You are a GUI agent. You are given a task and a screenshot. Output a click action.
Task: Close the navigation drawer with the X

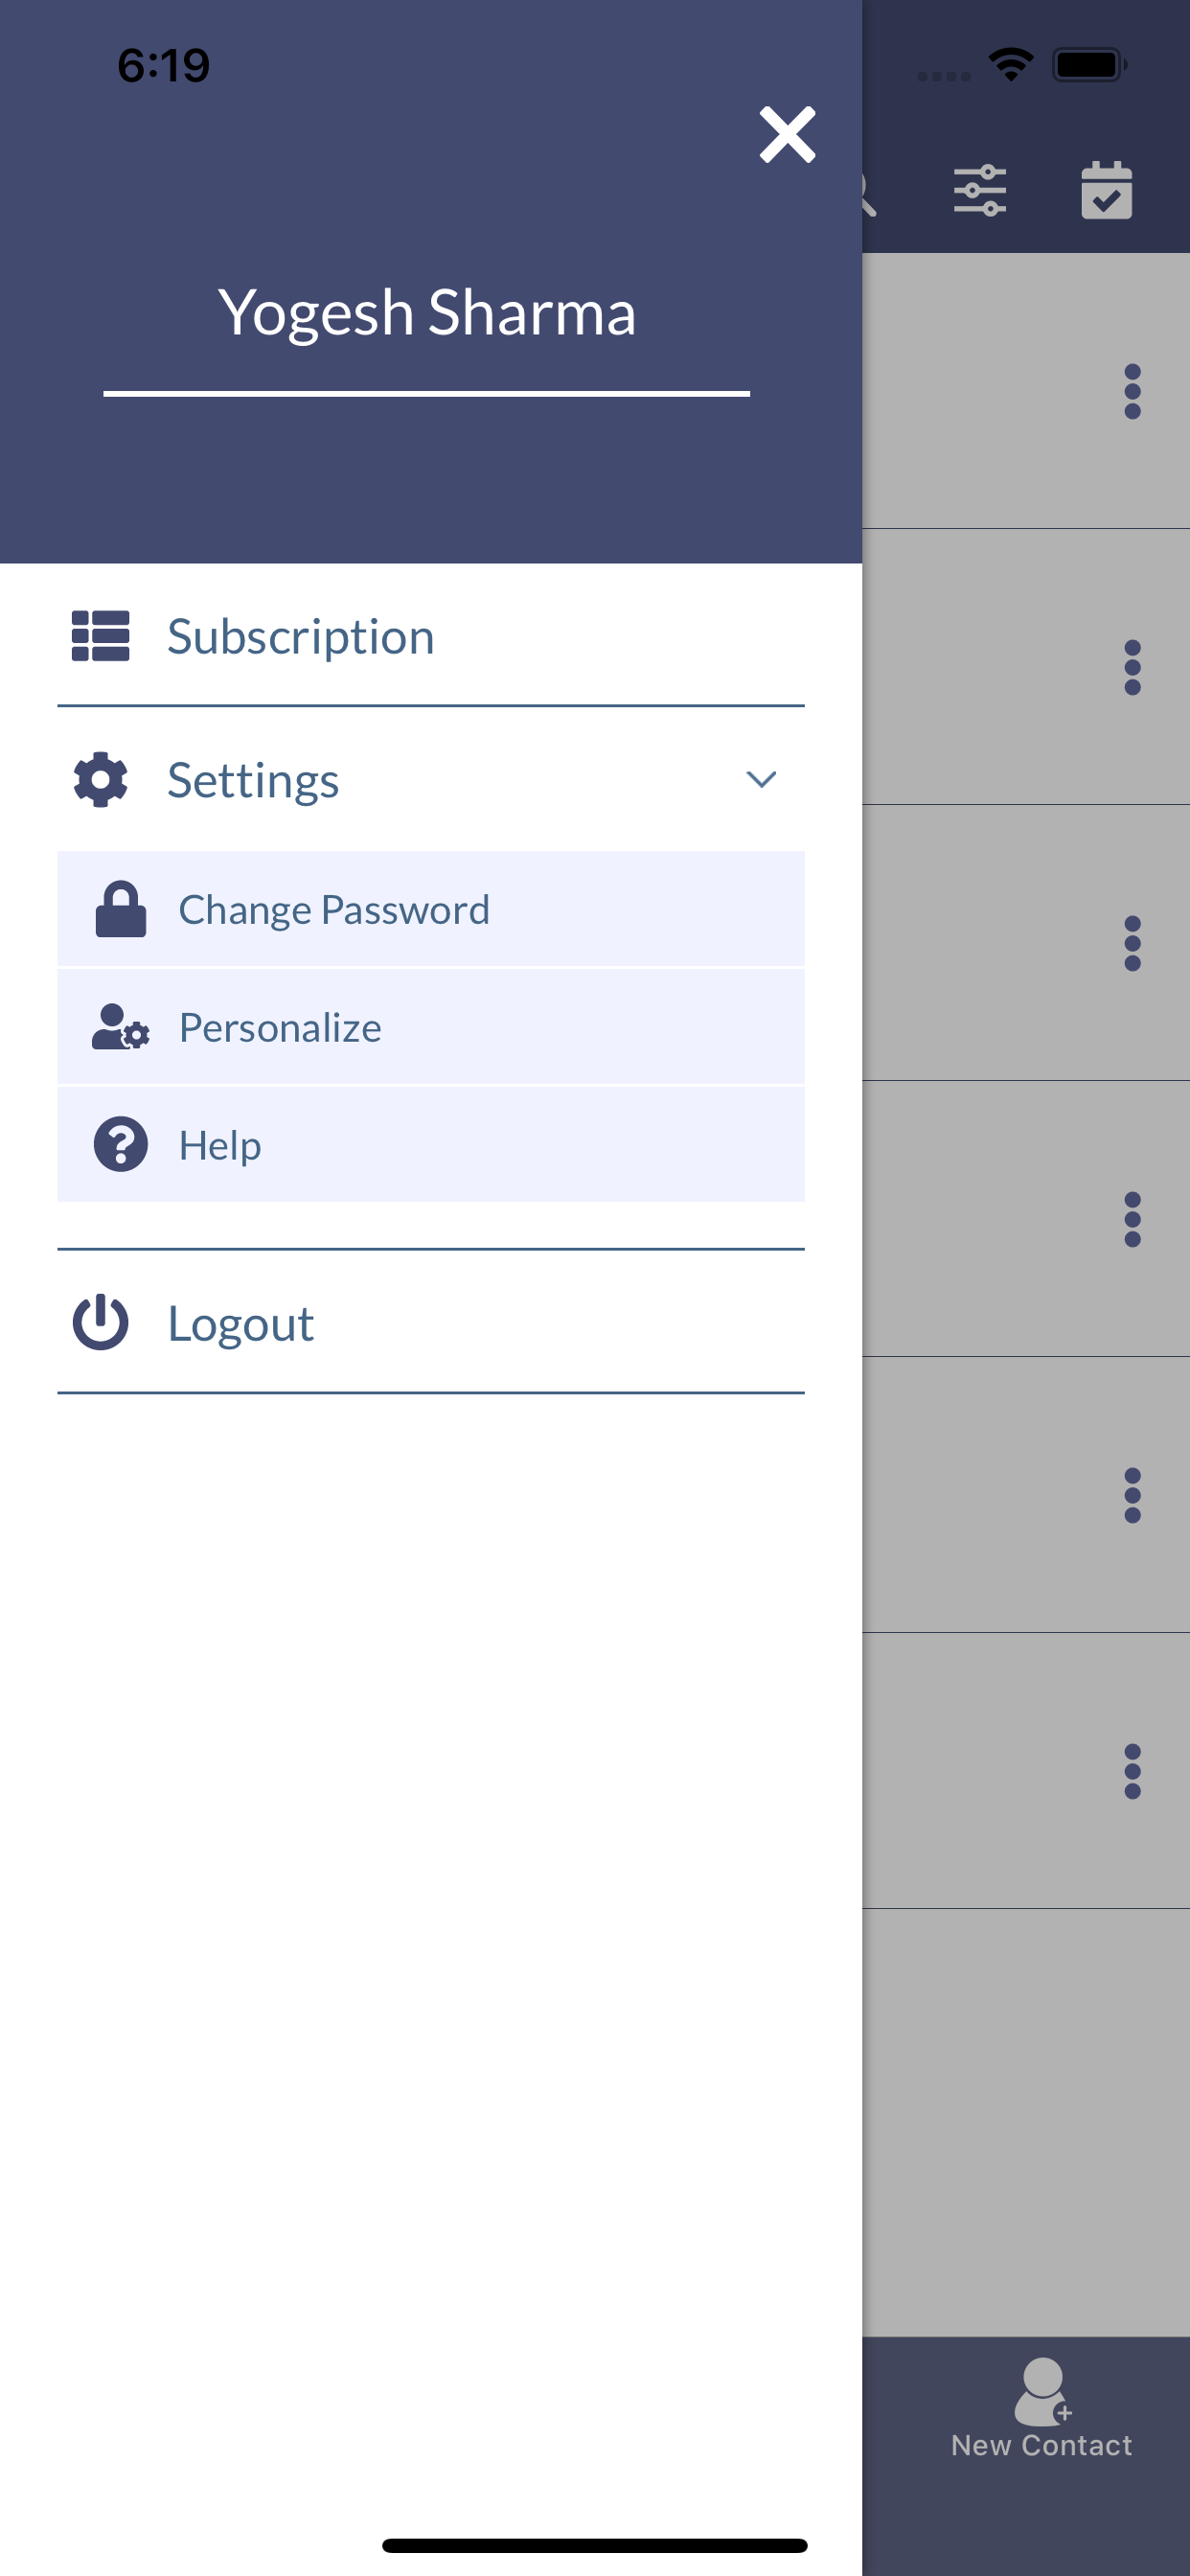[787, 135]
